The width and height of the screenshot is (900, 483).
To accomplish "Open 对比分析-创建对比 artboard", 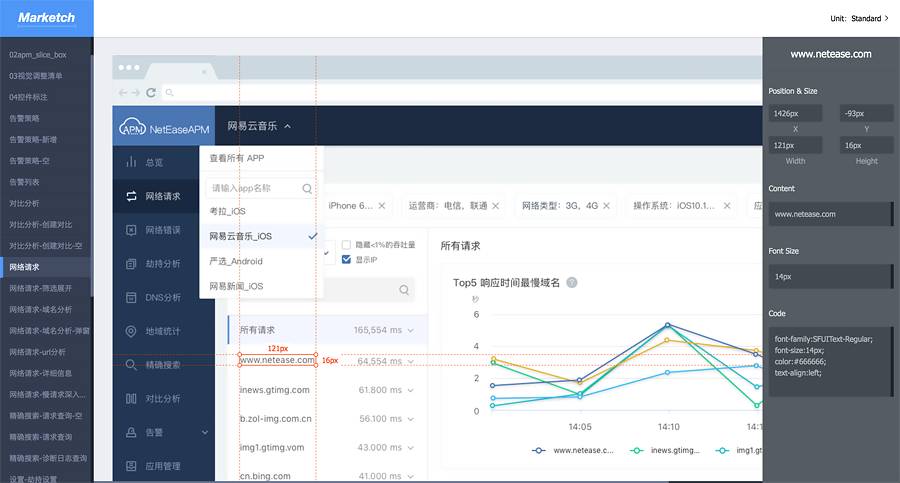I will coord(41,225).
